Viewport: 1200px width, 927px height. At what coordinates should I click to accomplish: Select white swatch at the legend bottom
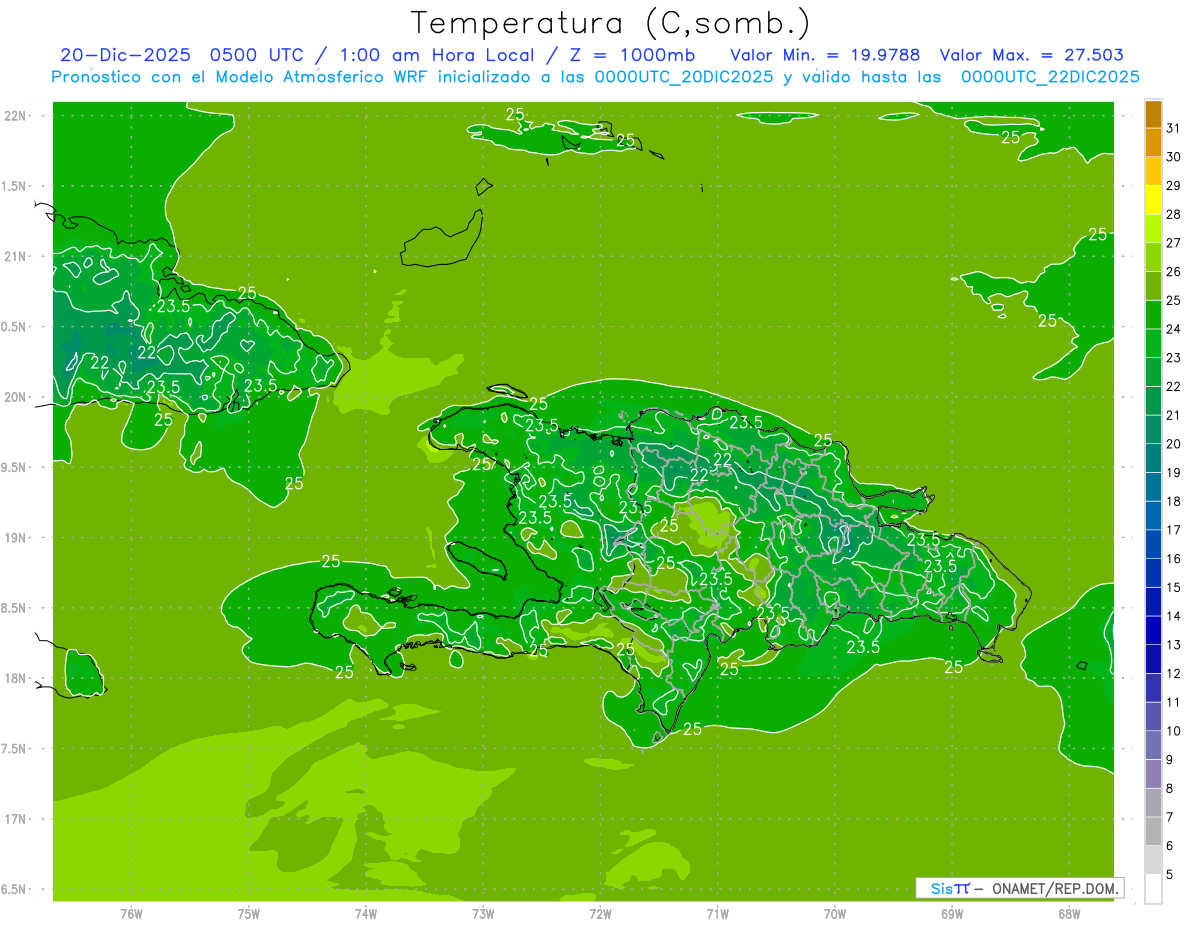(1153, 888)
